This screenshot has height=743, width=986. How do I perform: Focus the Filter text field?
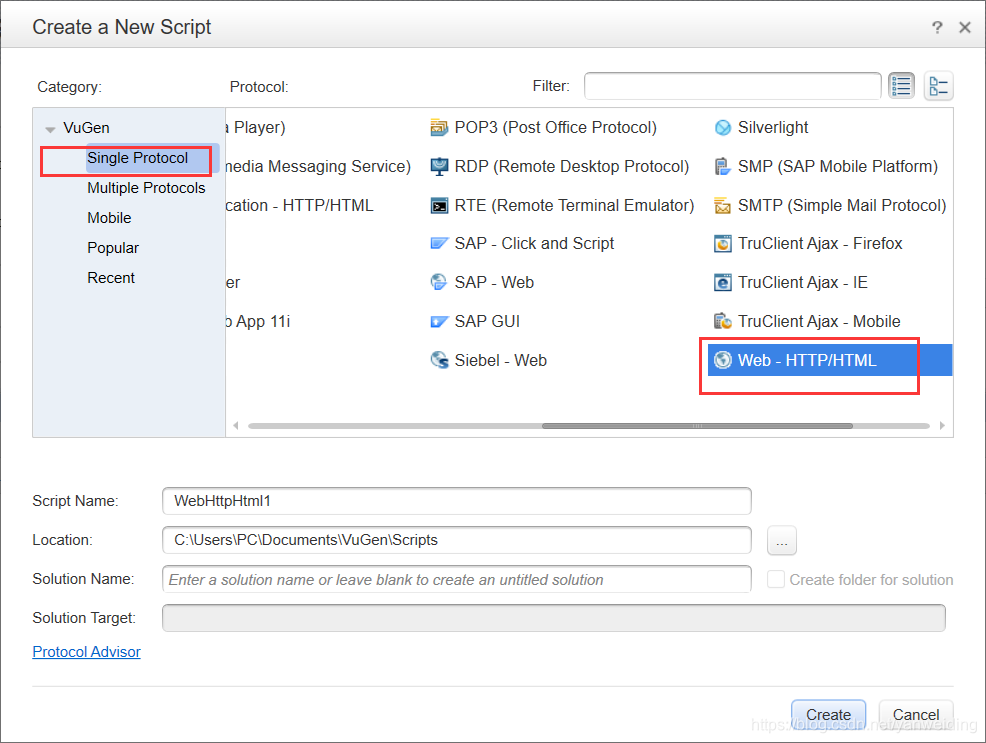(x=733, y=86)
